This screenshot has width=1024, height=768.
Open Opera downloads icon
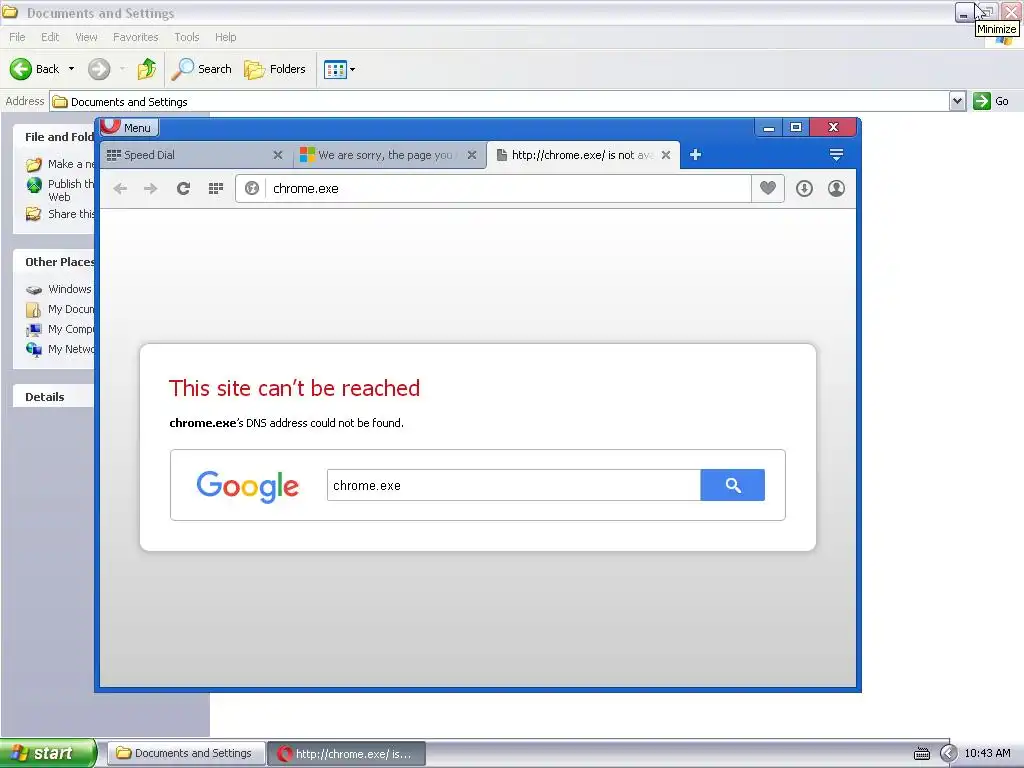(804, 189)
